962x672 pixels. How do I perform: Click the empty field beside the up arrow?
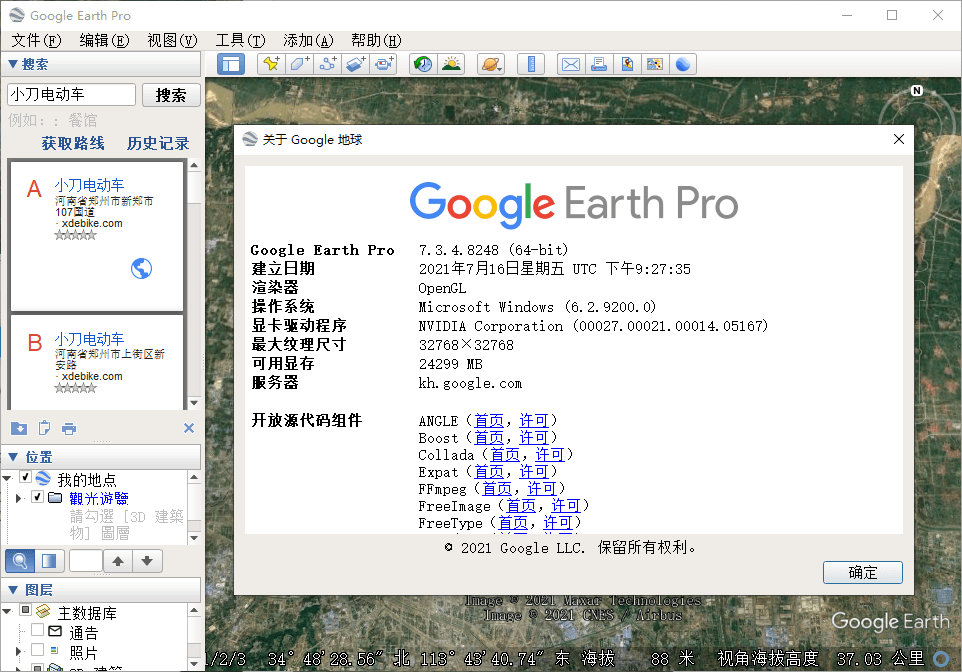coord(86,560)
